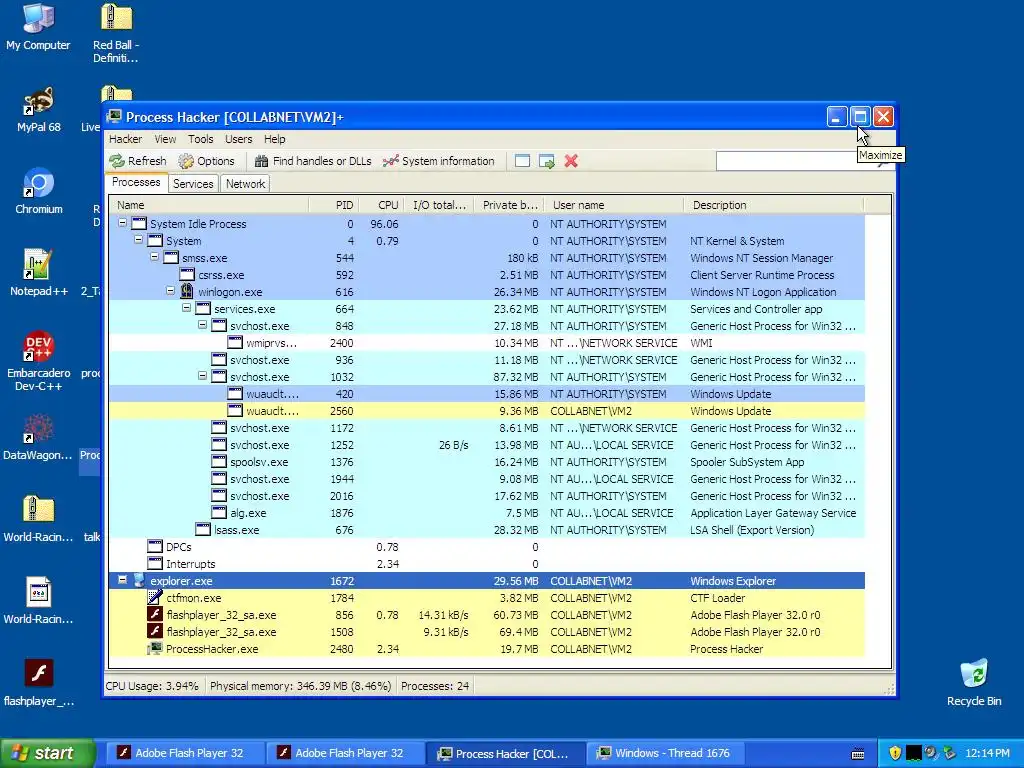Click CPU Usage in status bar
This screenshot has width=1024, height=768.
tap(152, 686)
